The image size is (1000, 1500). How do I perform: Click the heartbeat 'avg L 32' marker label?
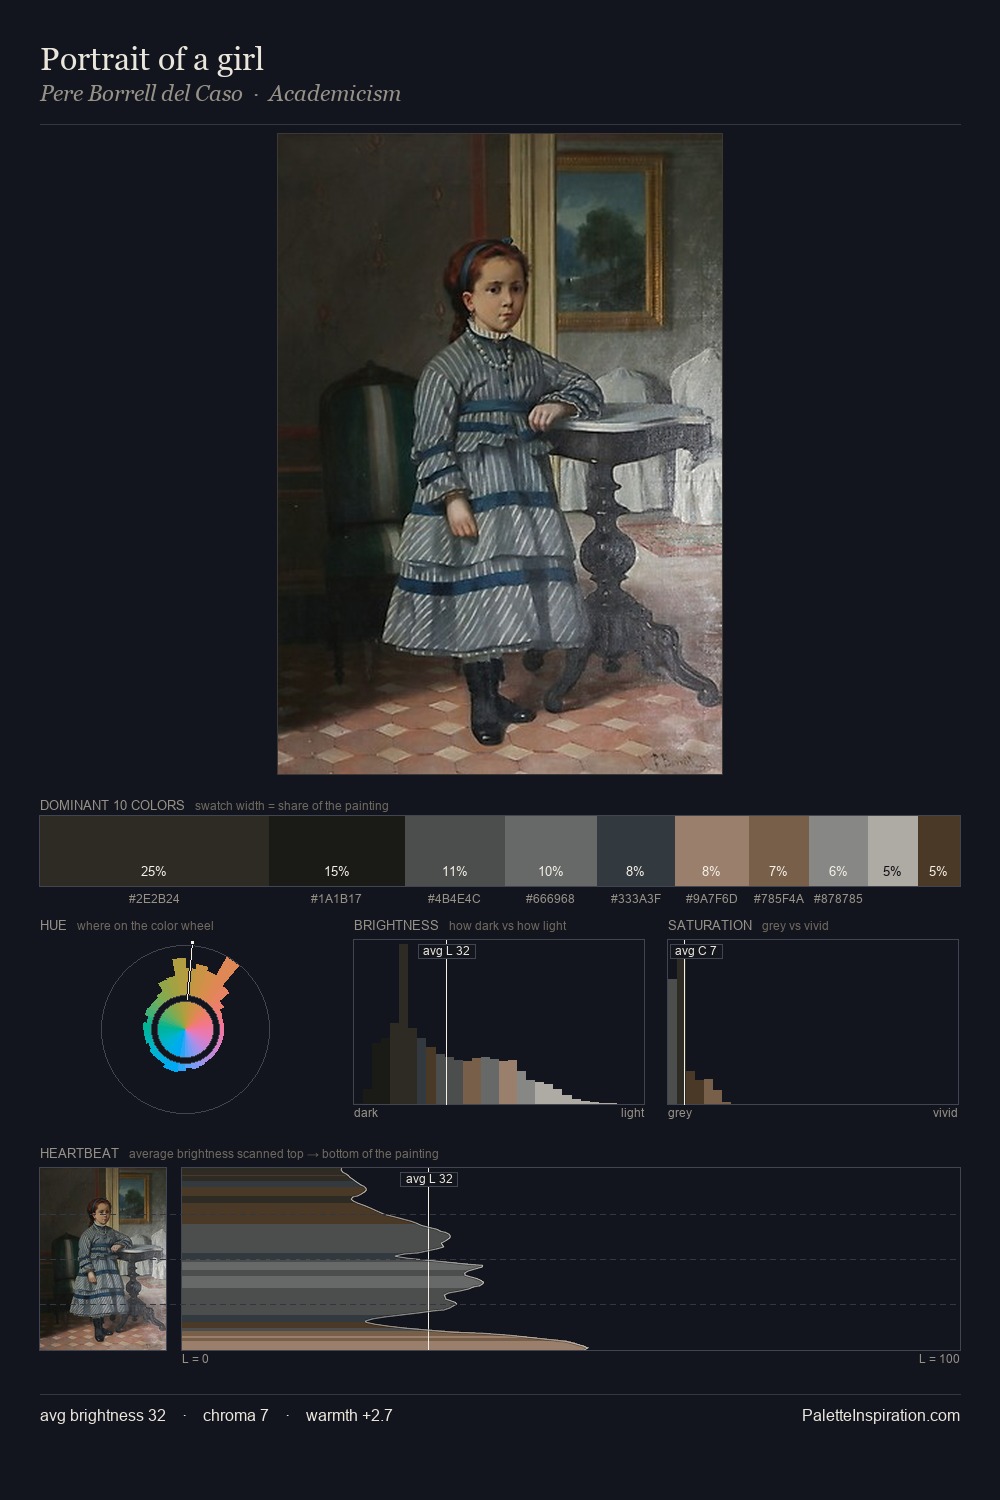coord(429,1179)
